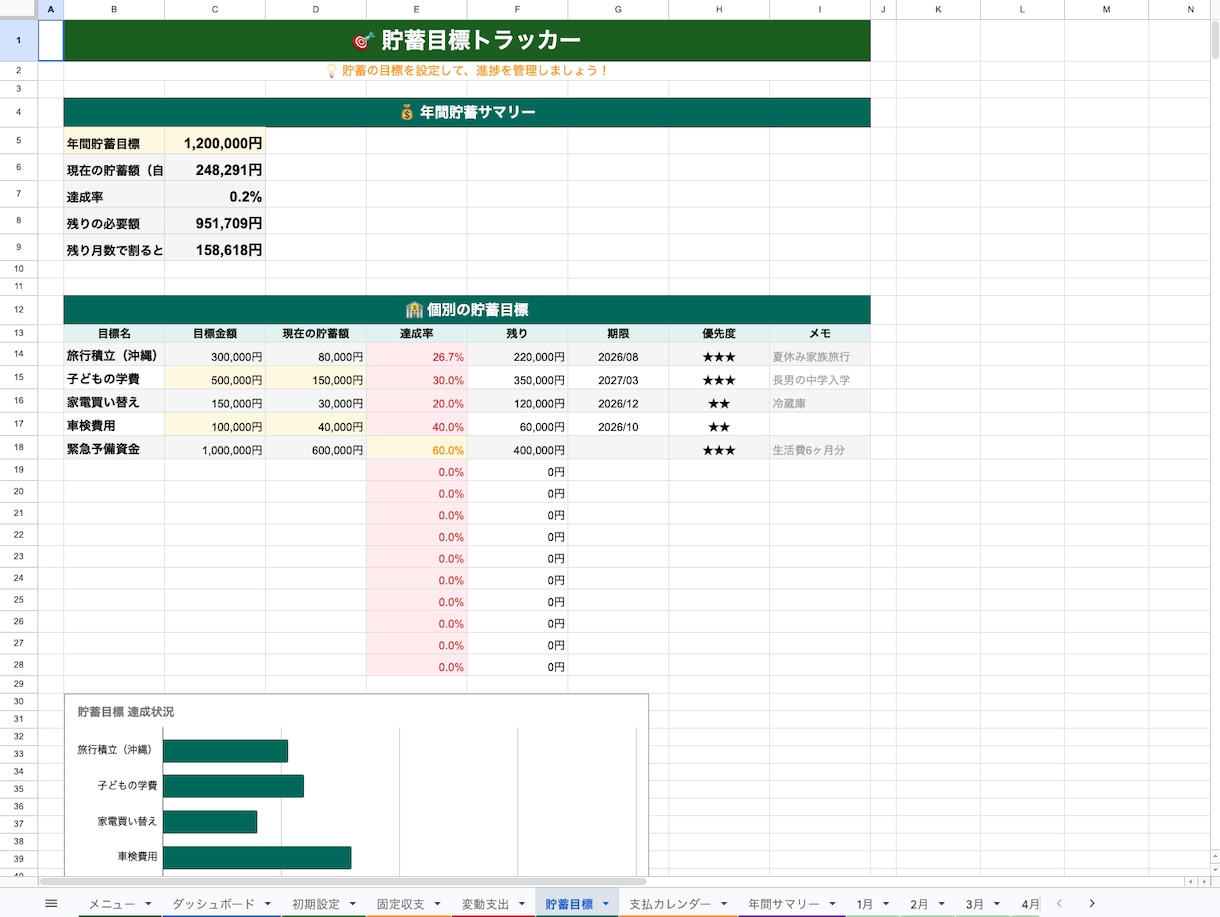Screen dimensions: 1220x917
Task: Select the 夏休み家族旅行 memo cell
Action: (820, 356)
